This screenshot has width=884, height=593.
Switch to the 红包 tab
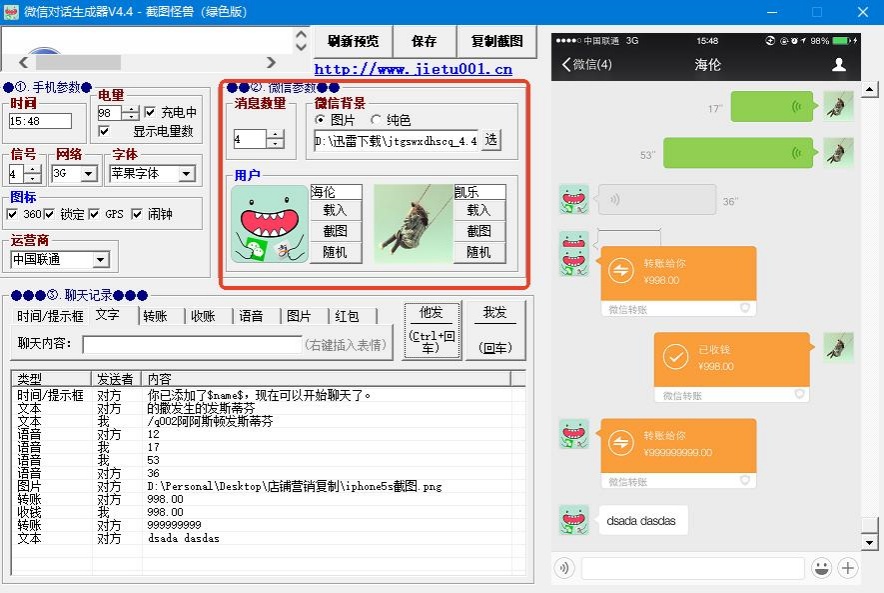(x=347, y=316)
